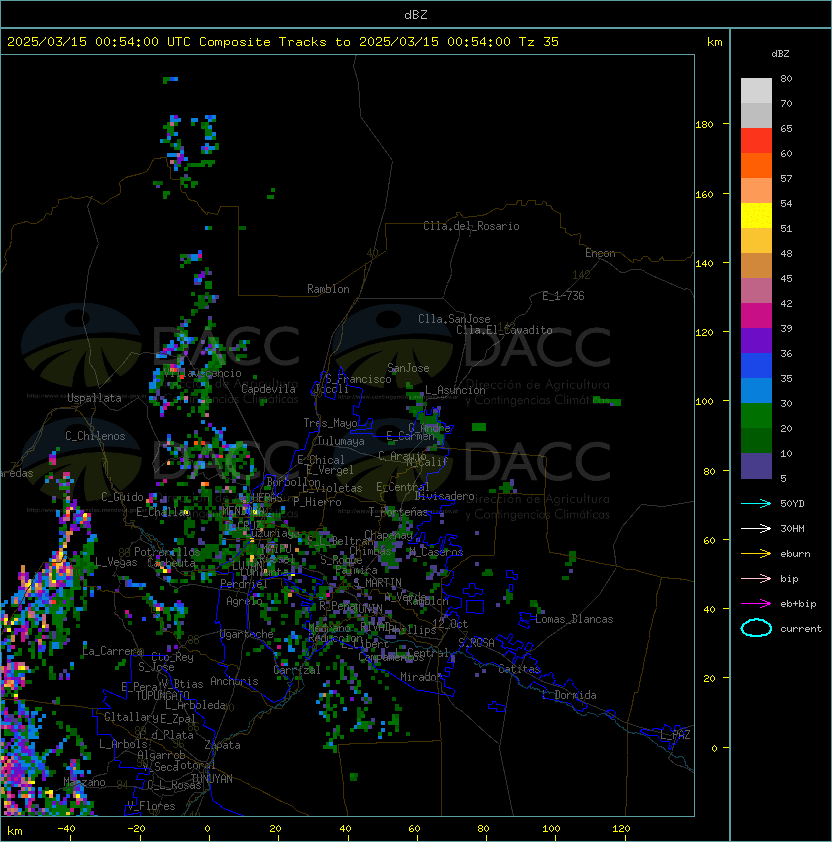Click the 'L_PAZ' map label
The image size is (832, 842).
coord(675,735)
